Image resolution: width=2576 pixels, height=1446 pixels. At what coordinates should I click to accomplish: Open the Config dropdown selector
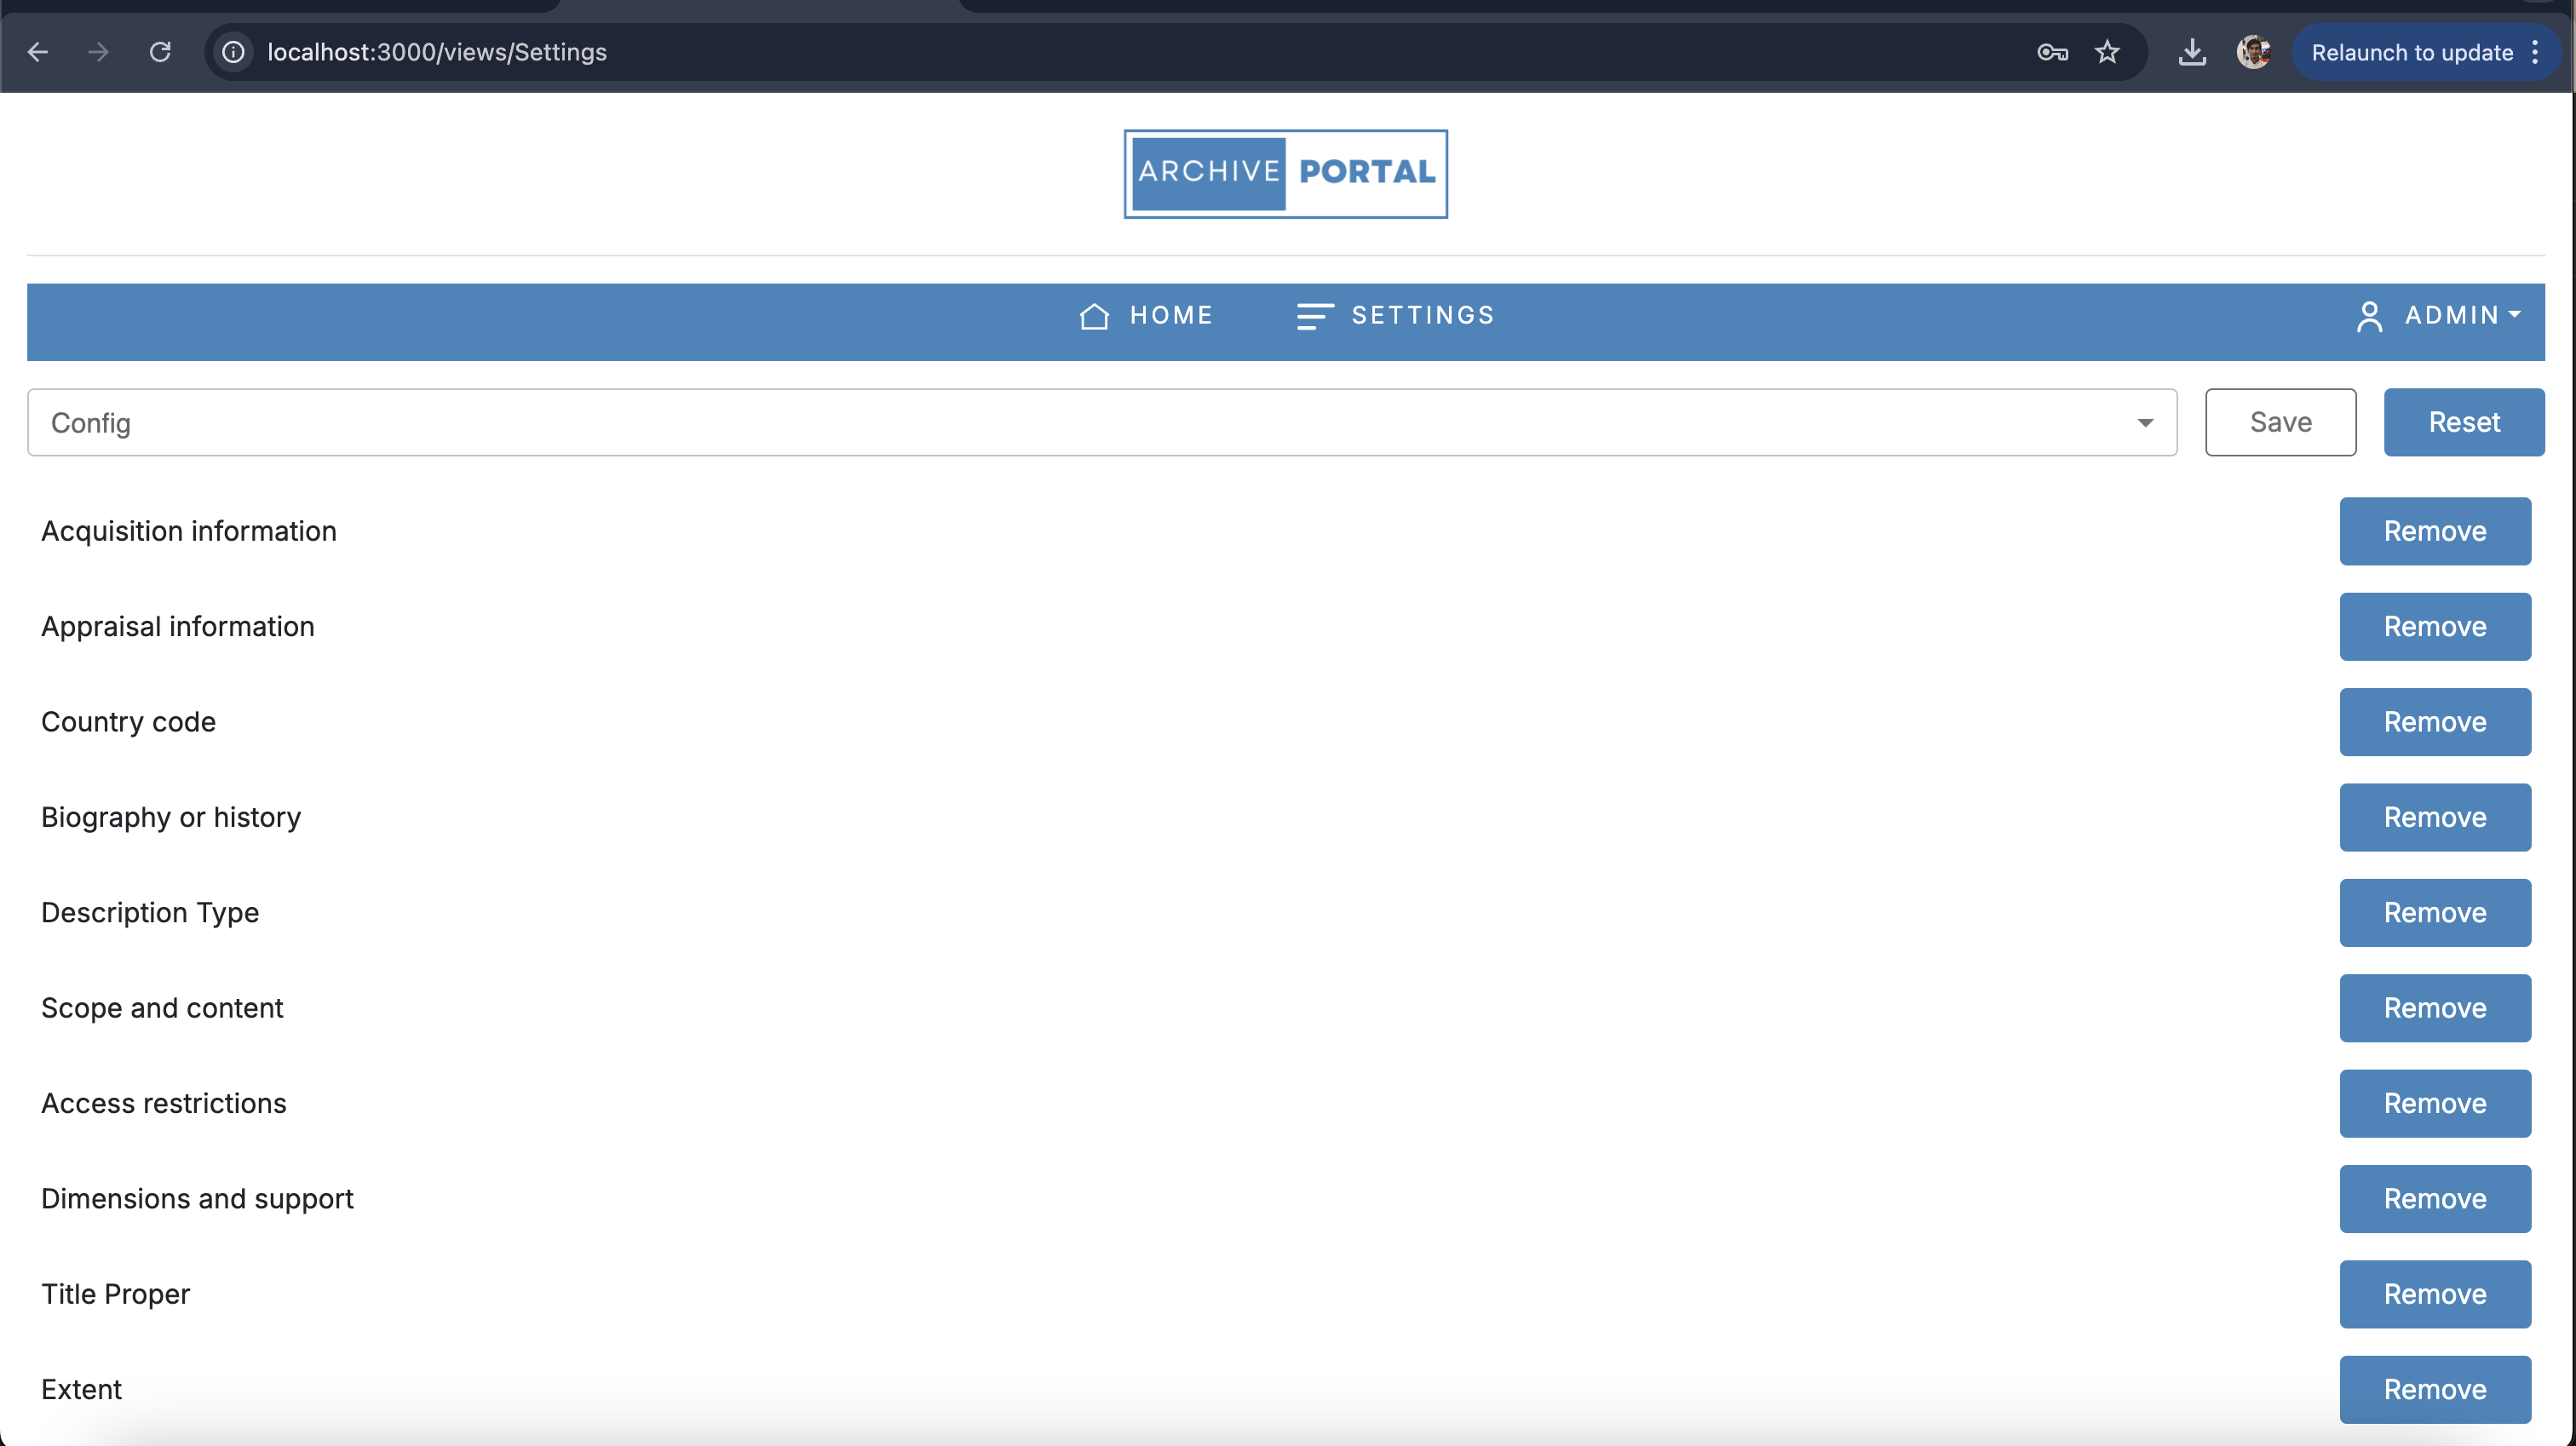click(1102, 422)
